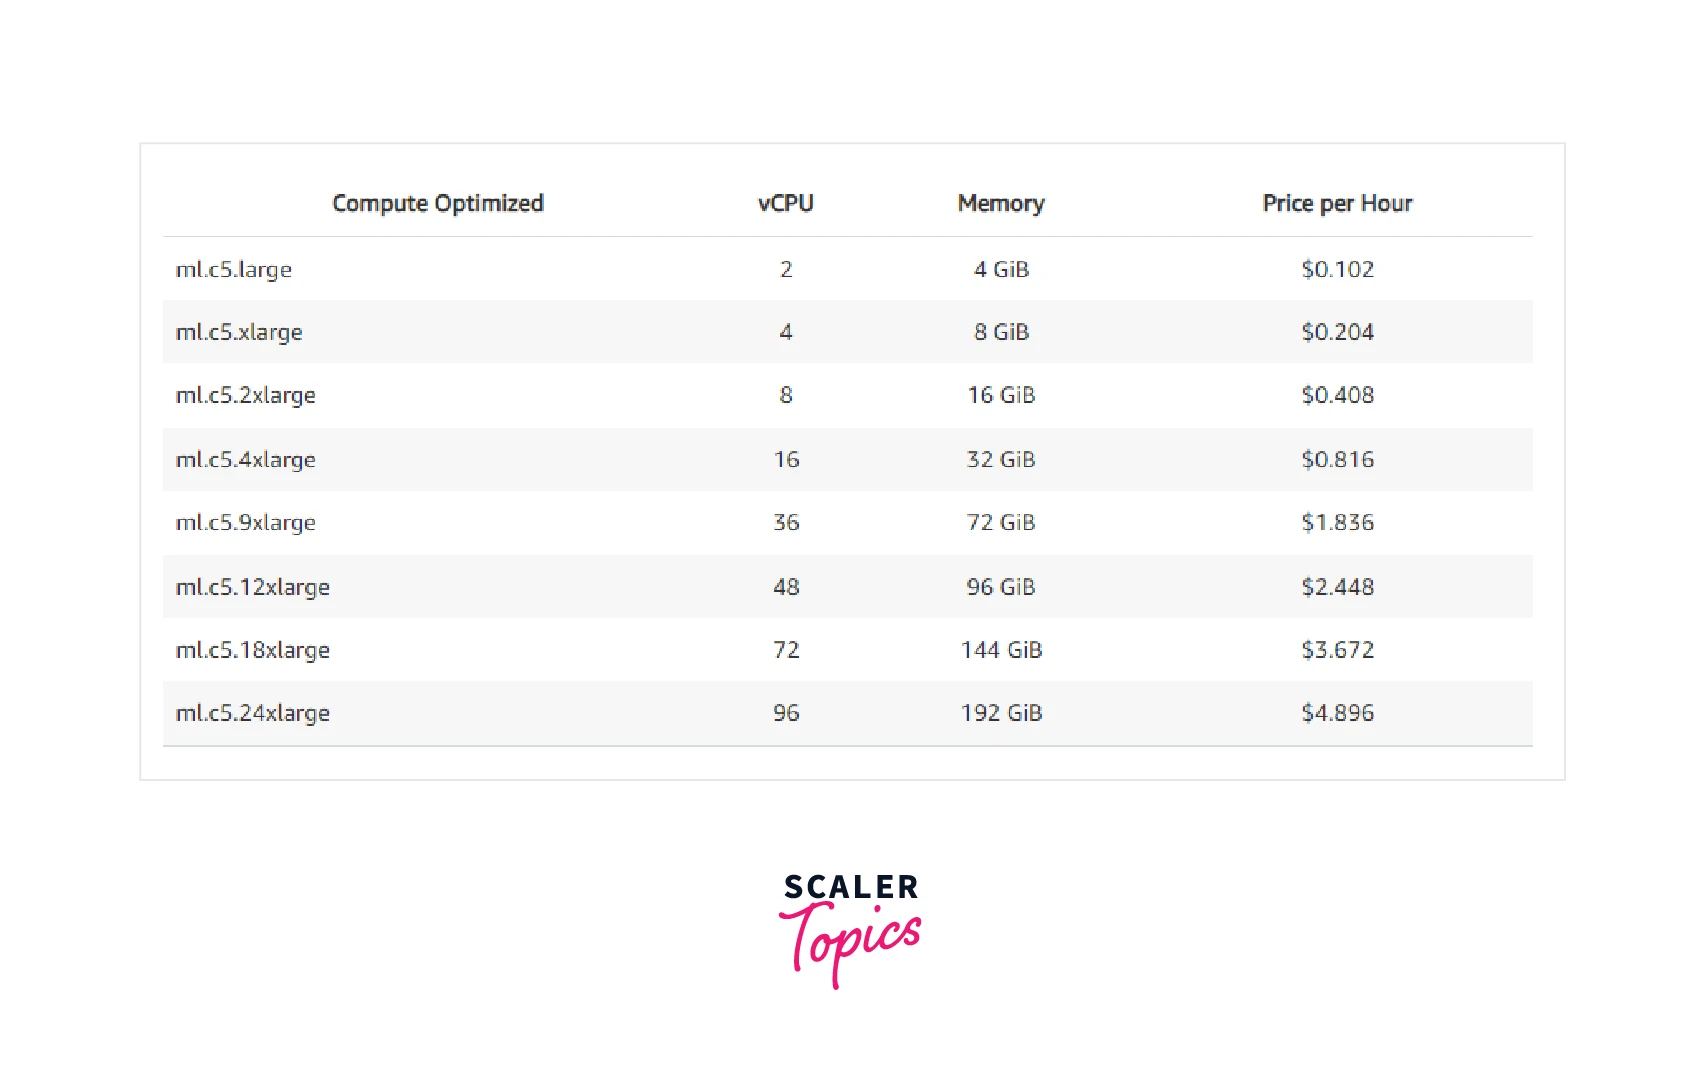Click the Price per Hour header

coord(1337,203)
